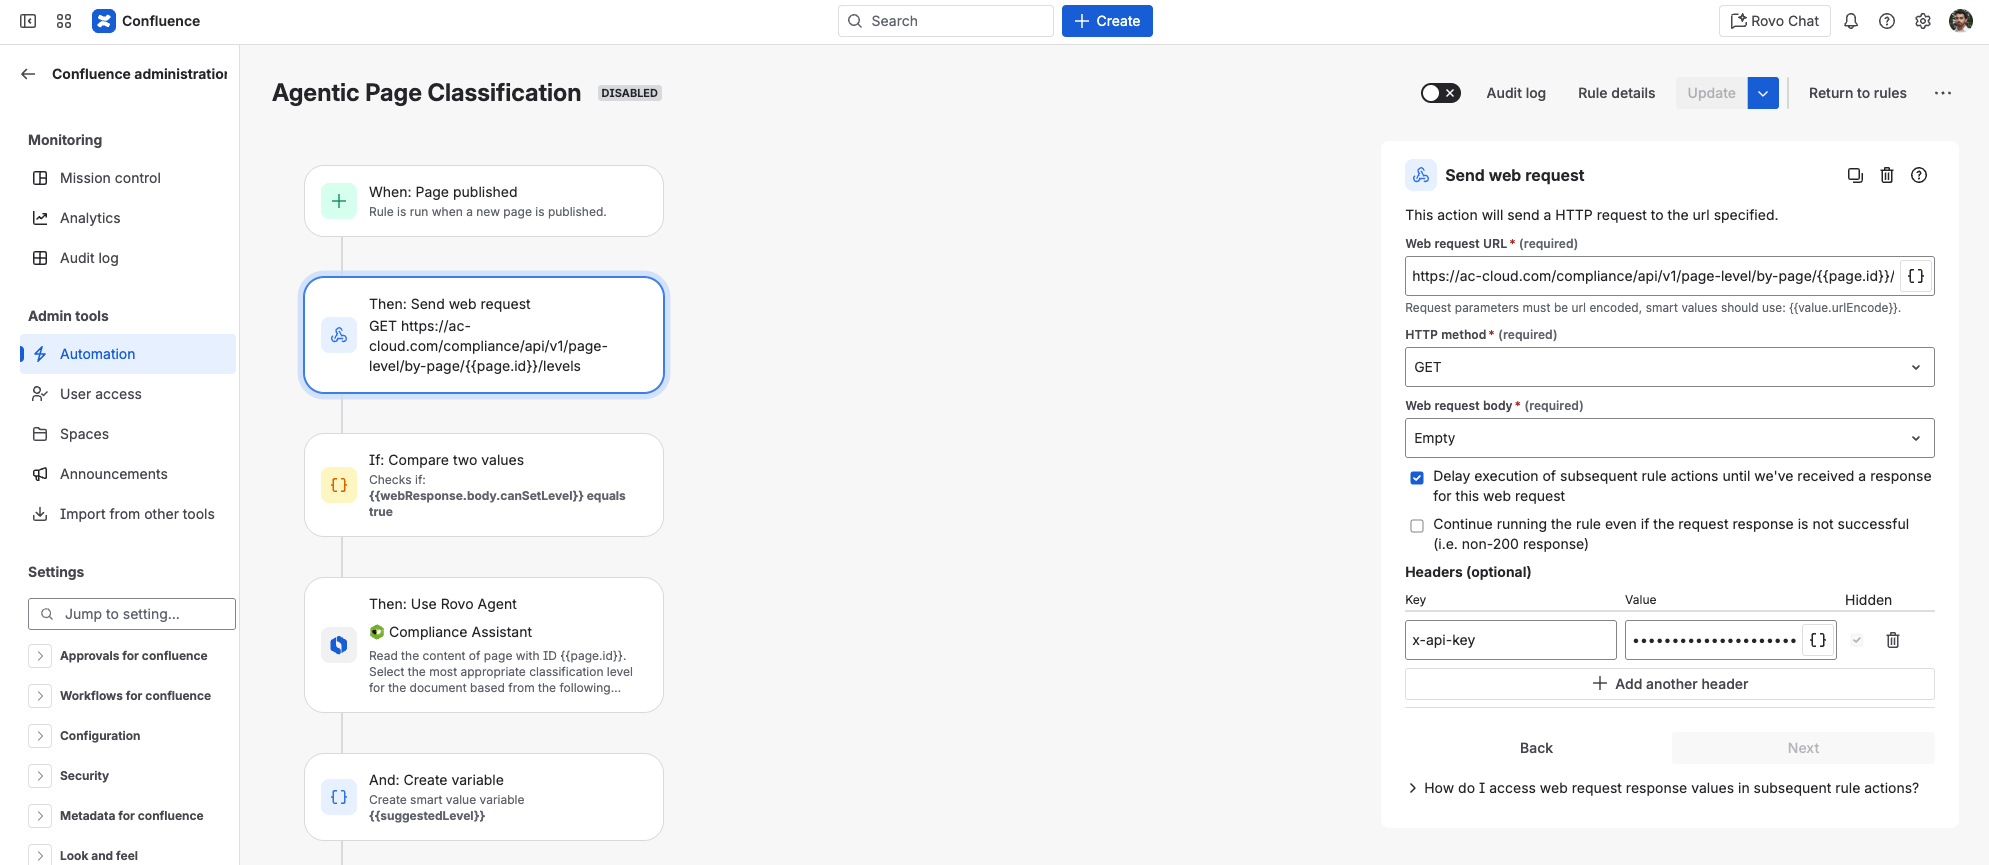Open the HTTP method dropdown
1989x865 pixels.
tap(1669, 367)
